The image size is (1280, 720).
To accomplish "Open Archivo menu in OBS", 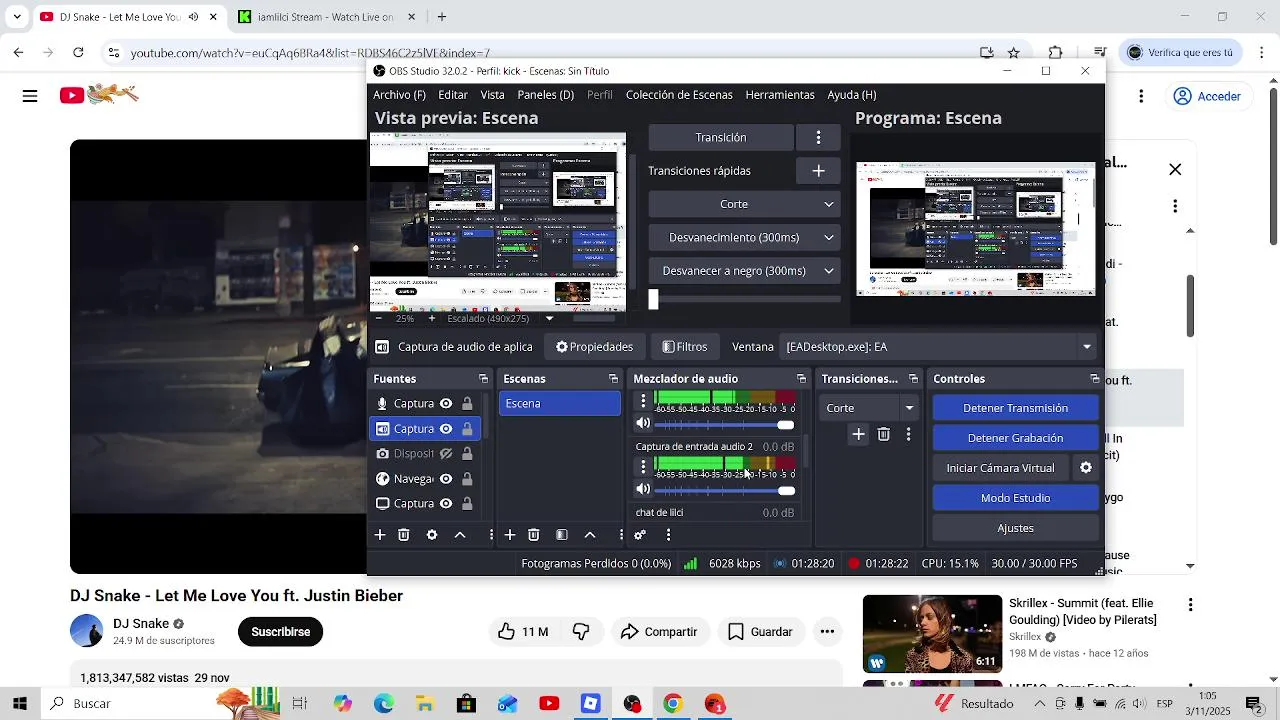I will click(399, 95).
